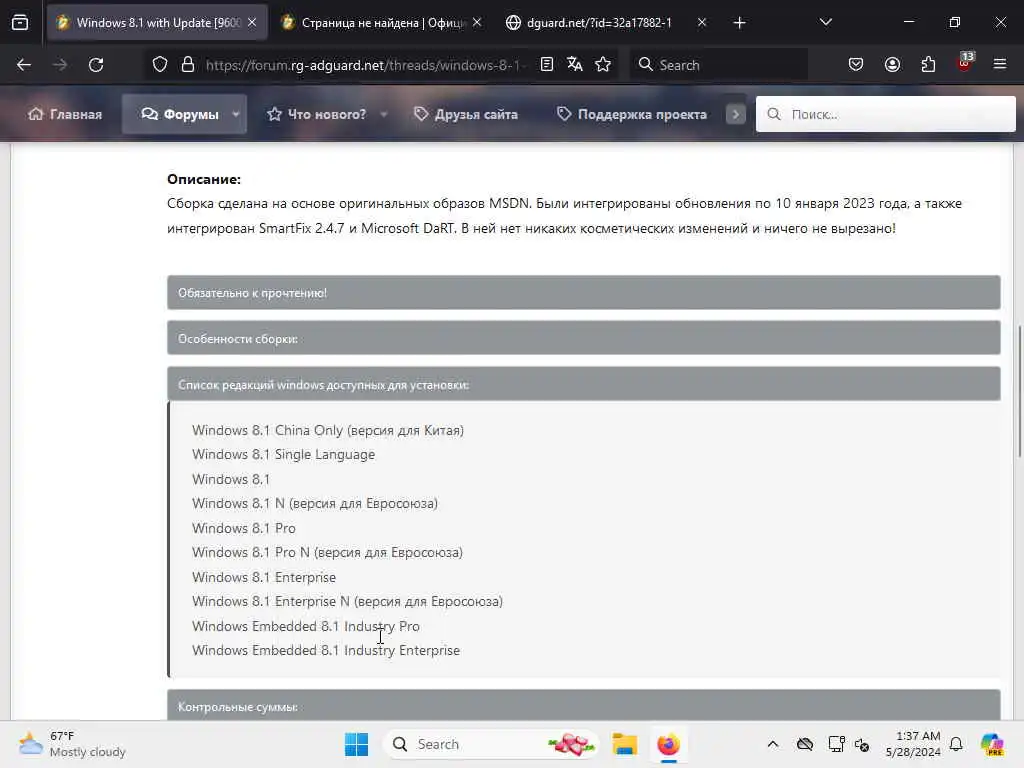Select text Windows Embedded 8.1 Industry Enterprise

coord(326,650)
